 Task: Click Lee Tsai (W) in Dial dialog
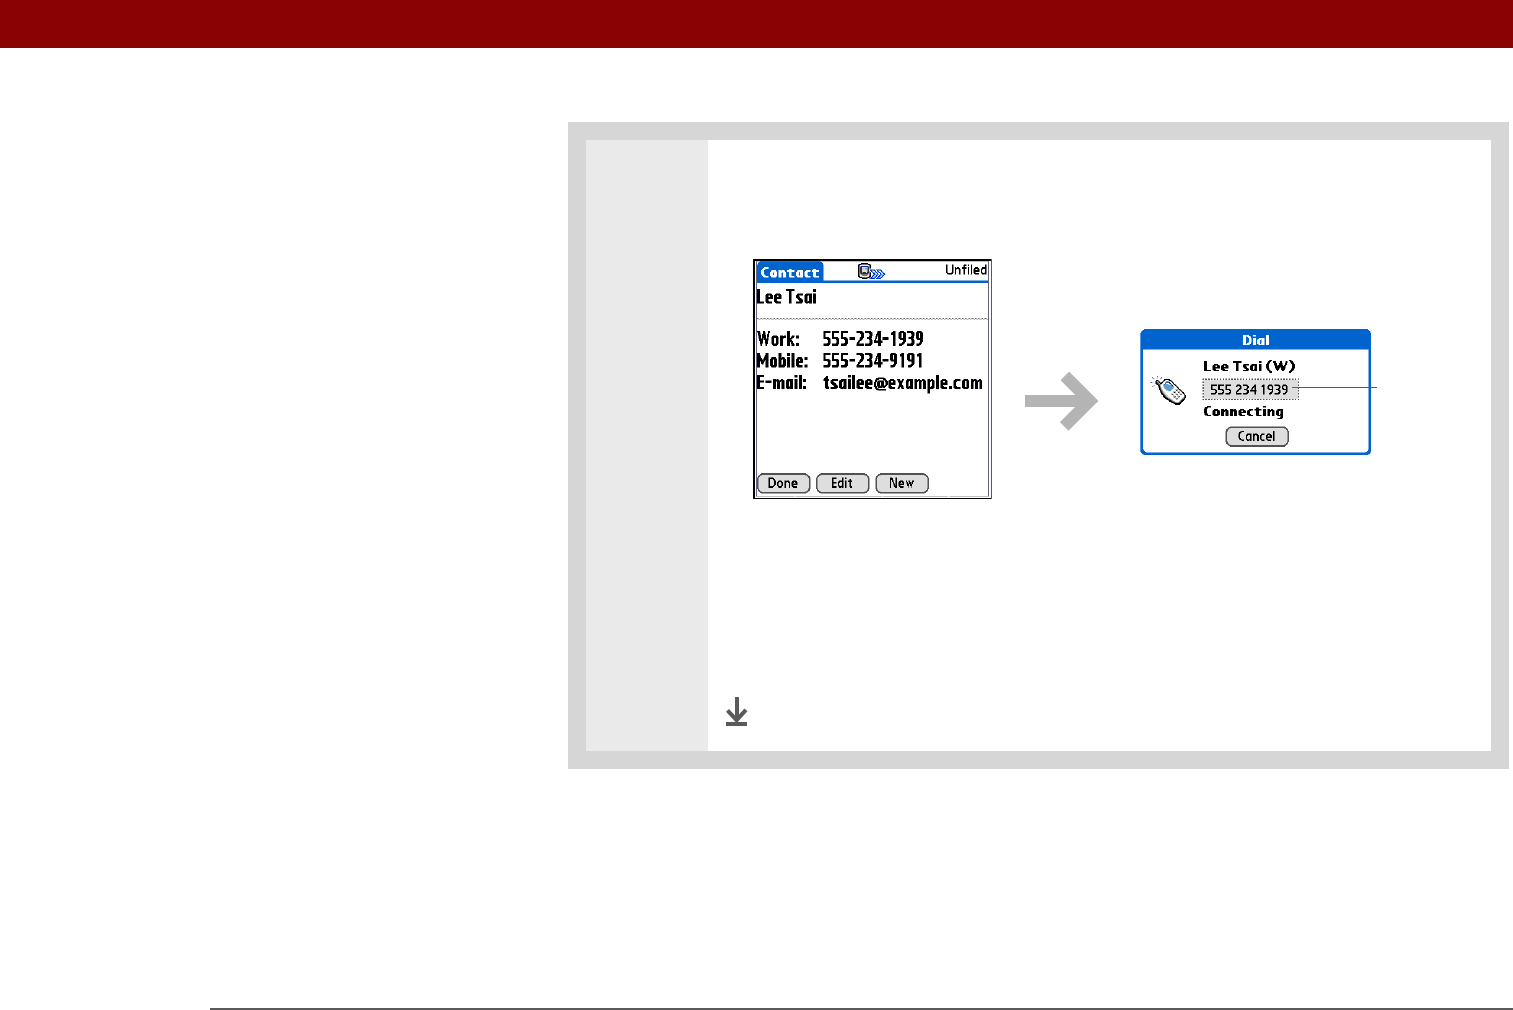click(x=1249, y=366)
